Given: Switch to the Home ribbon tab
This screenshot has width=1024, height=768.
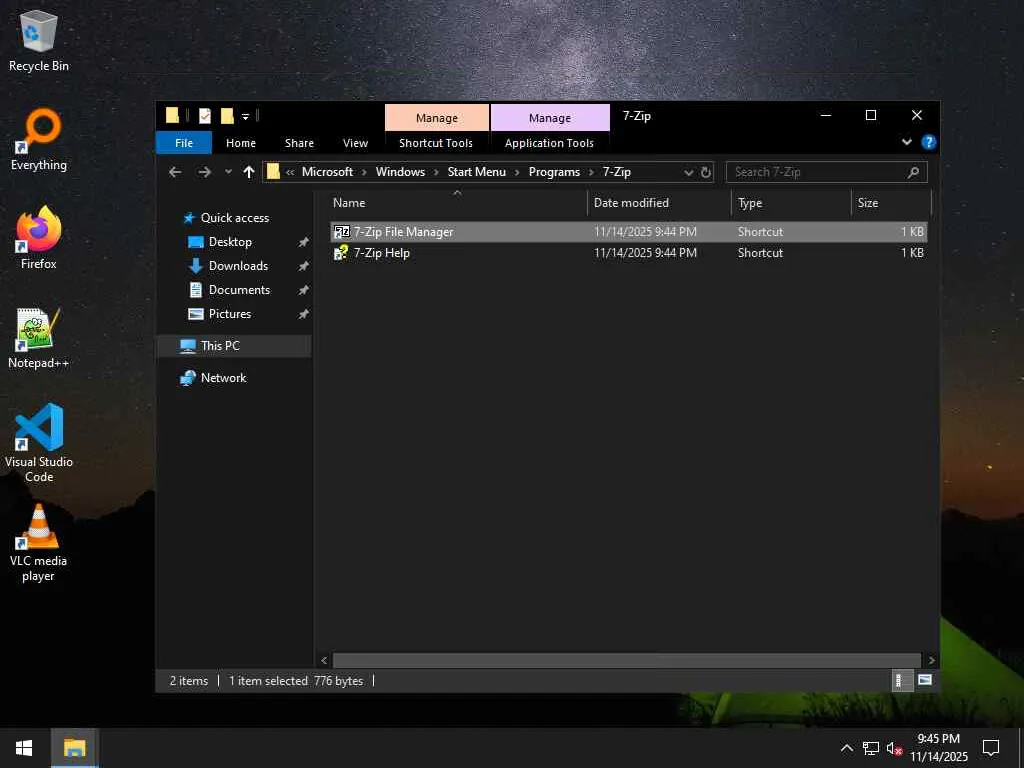Looking at the screenshot, I should [241, 143].
